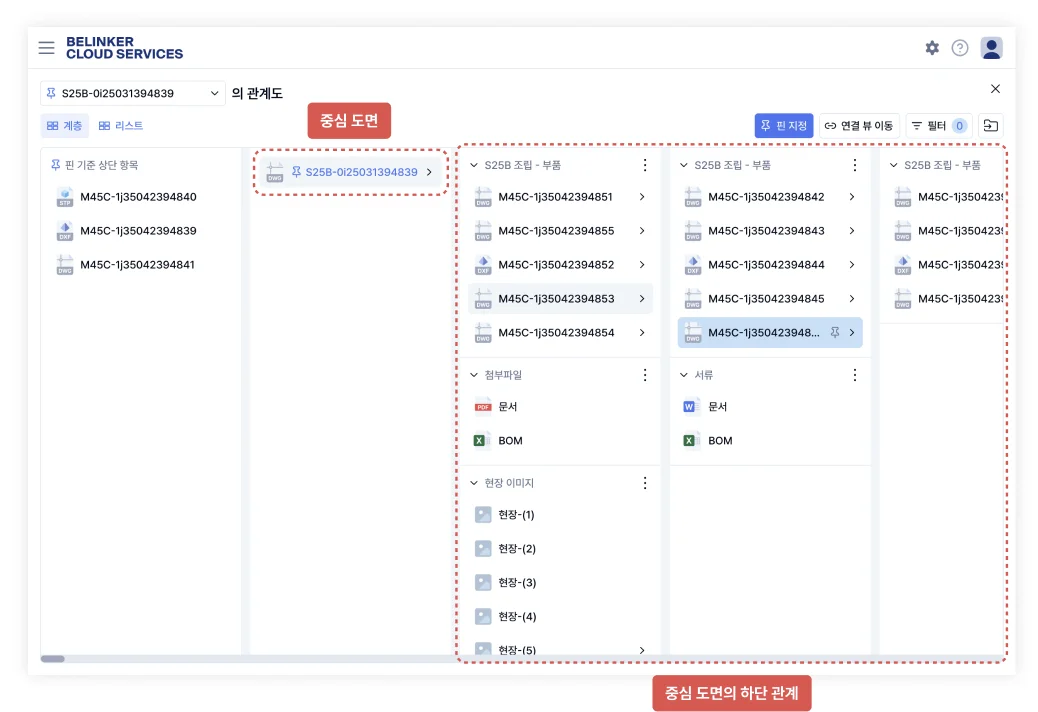Click the help question mark icon
This screenshot has height=712, width=1038.
tap(960, 48)
